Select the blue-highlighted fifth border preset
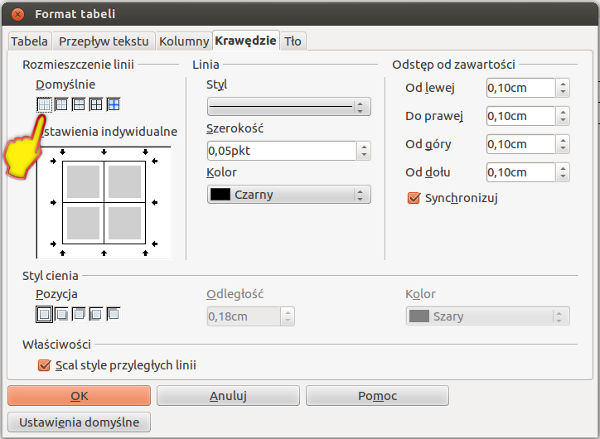 tap(113, 103)
